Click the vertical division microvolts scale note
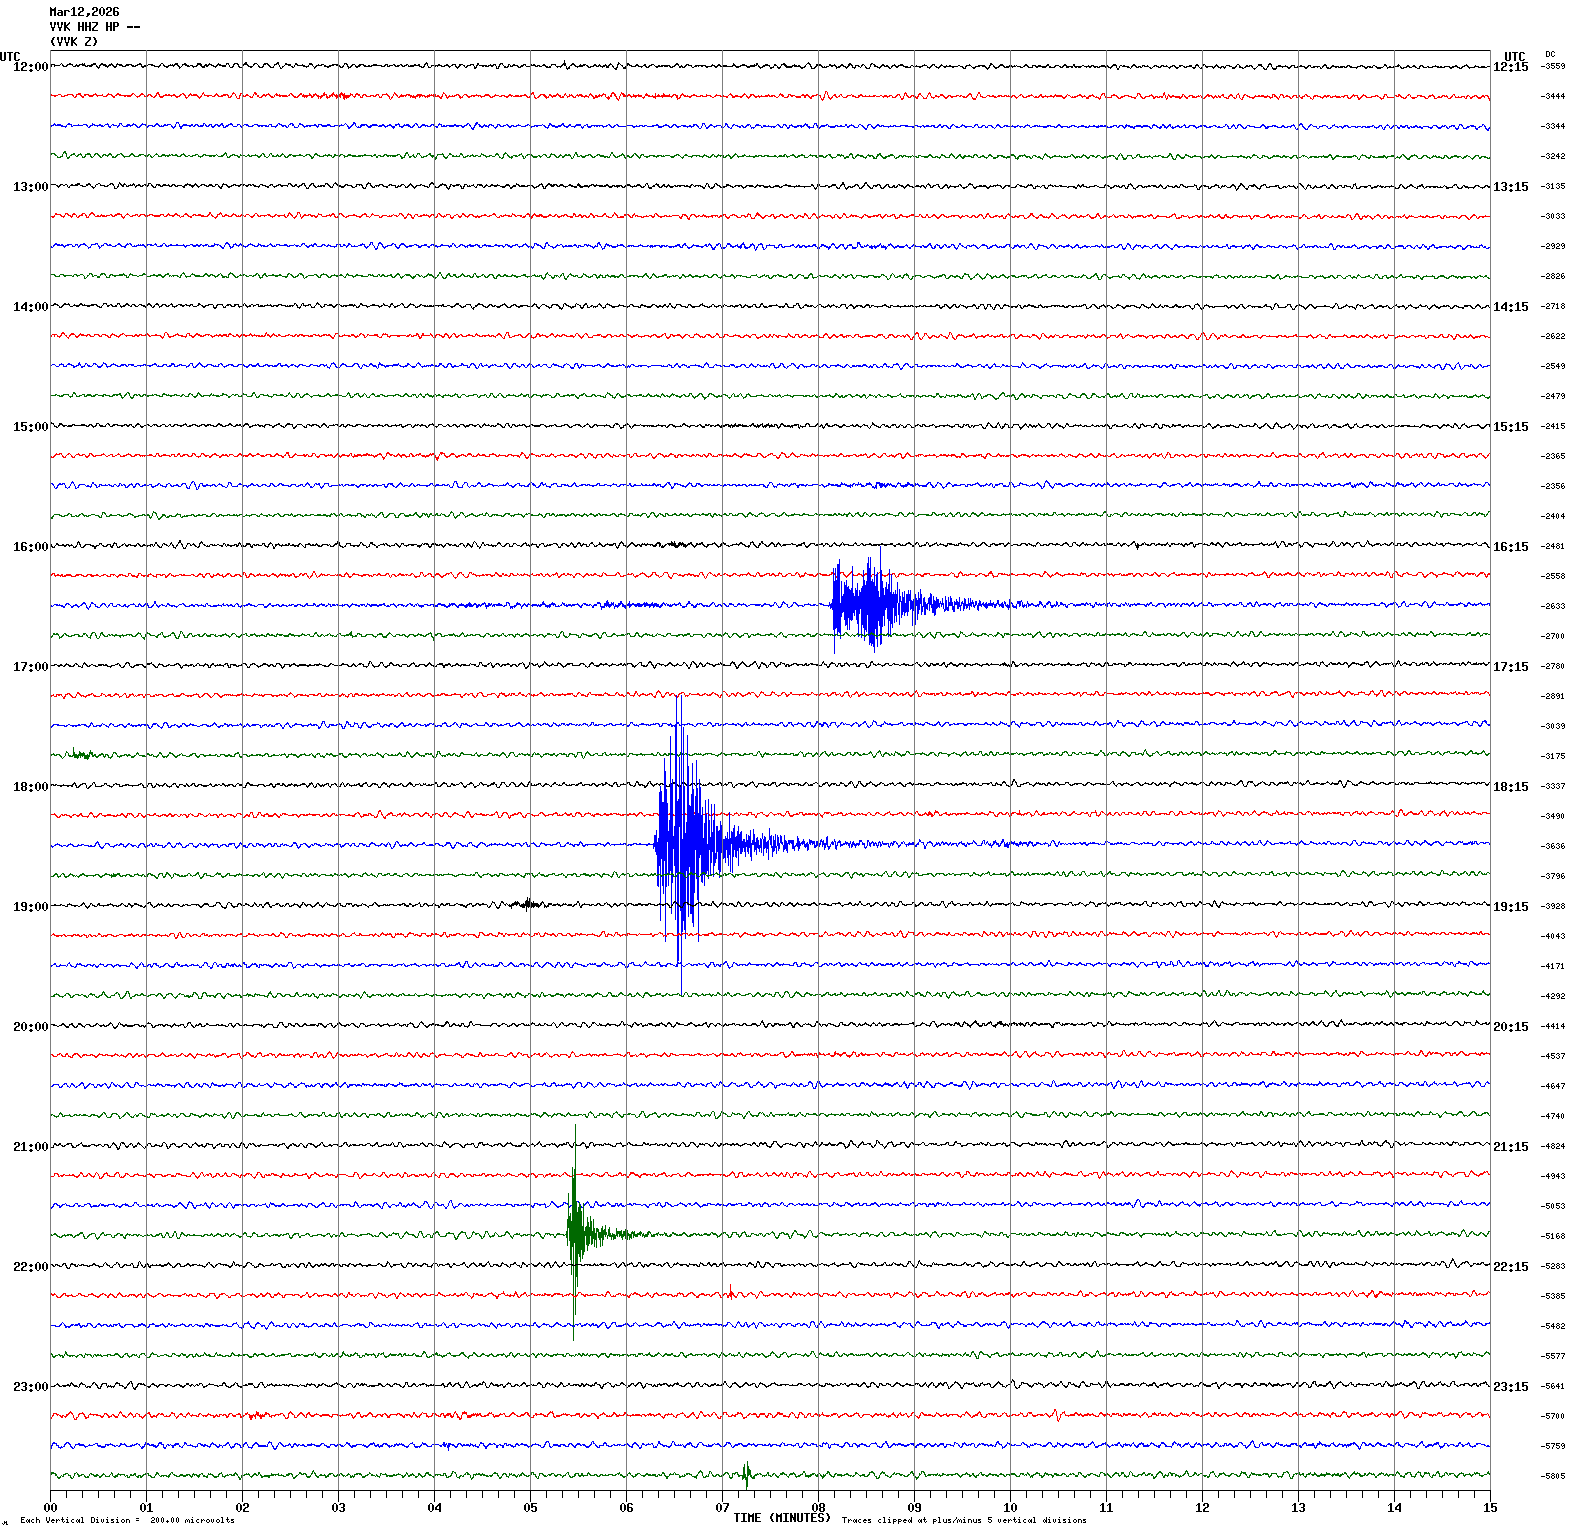Screen dimensions: 1570x1534 (x=127, y=1520)
